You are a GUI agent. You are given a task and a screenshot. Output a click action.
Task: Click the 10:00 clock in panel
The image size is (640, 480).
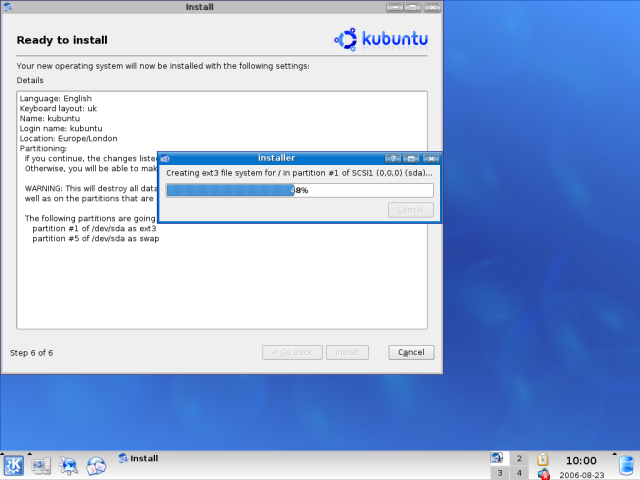point(581,461)
